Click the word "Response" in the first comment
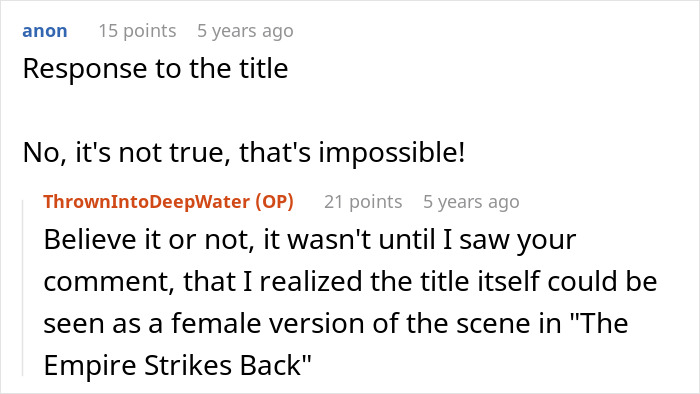The width and height of the screenshot is (700, 394). click(x=85, y=69)
